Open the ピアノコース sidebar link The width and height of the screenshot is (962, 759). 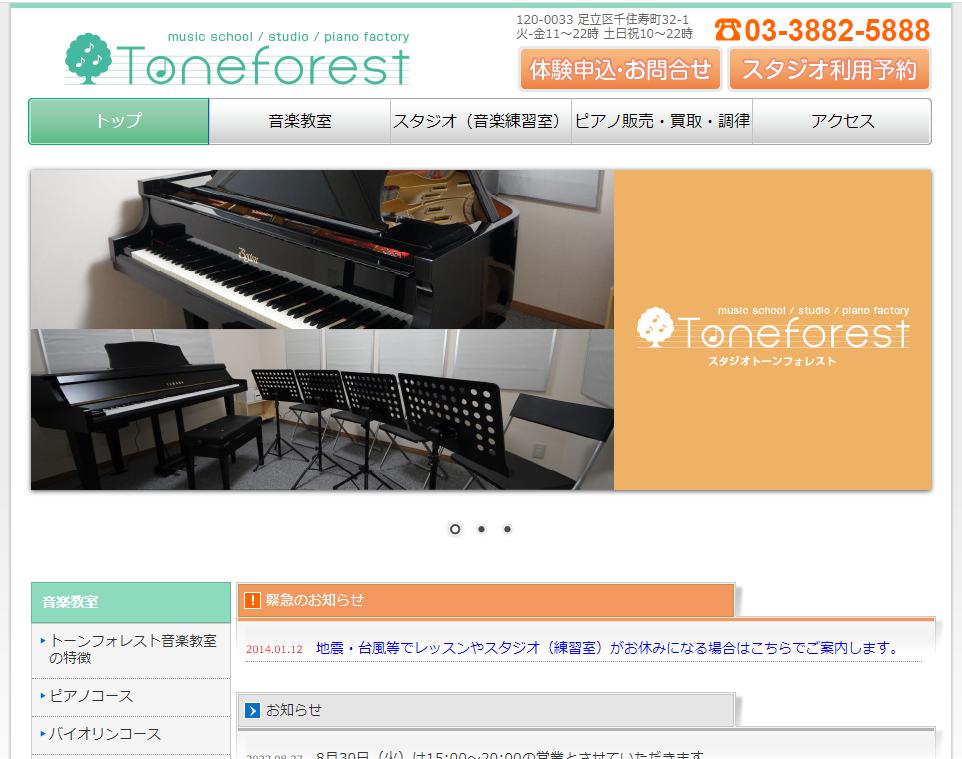[x=91, y=696]
